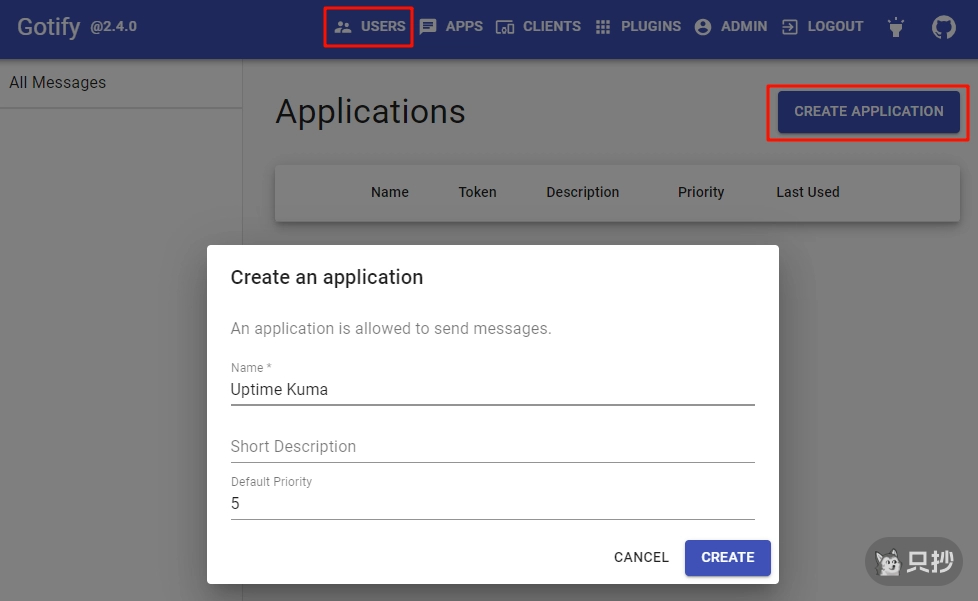Click the Users people icon
978x601 pixels.
click(343, 27)
